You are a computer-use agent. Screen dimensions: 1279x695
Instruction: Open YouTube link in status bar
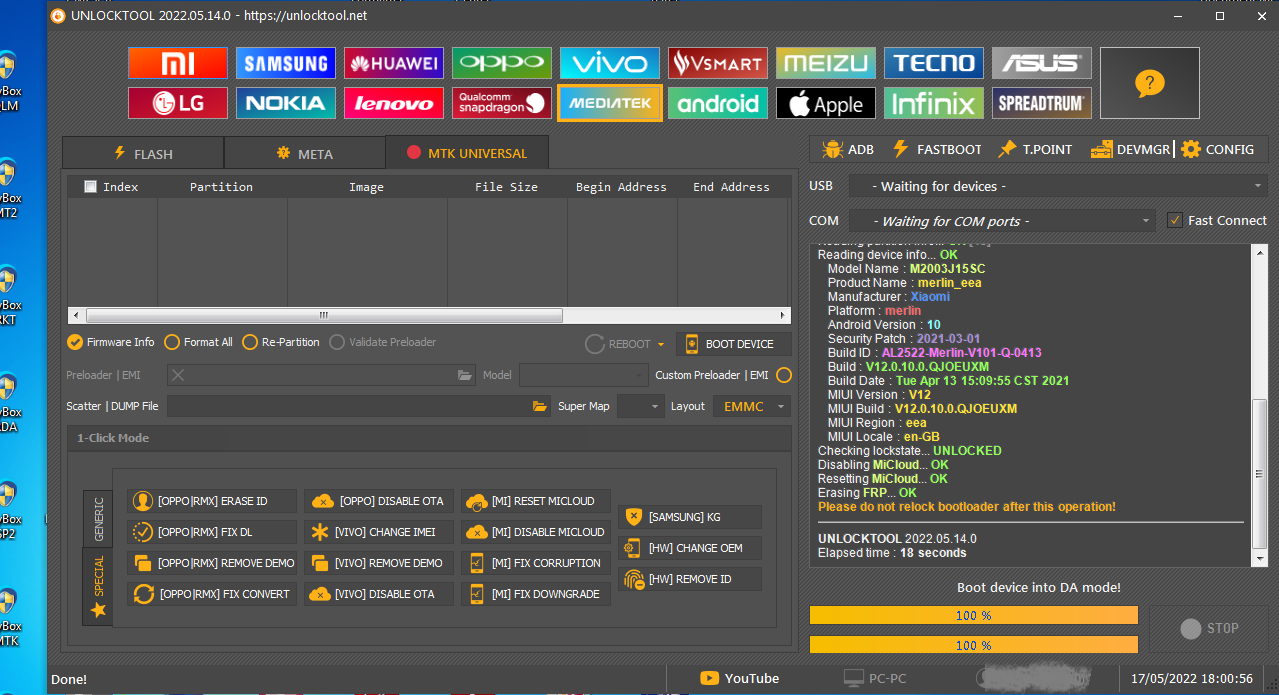(x=739, y=678)
